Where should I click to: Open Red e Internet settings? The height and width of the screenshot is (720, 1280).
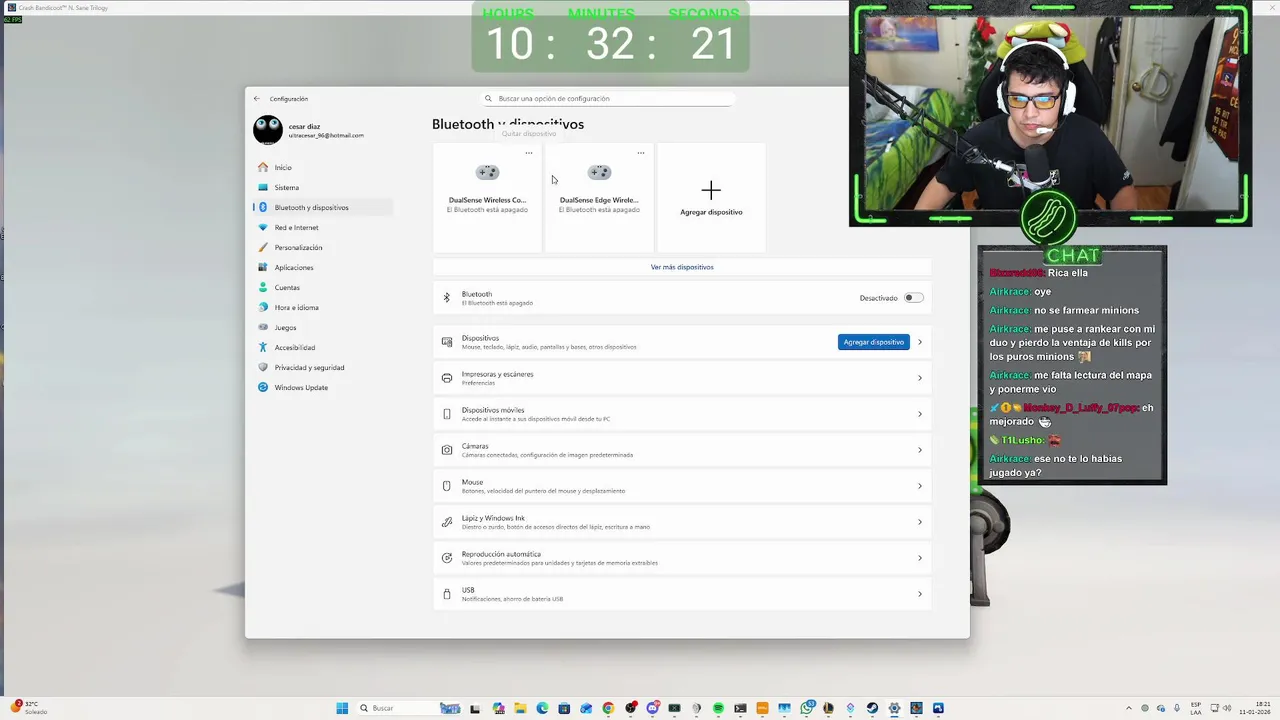pyautogui.click(x=322, y=227)
